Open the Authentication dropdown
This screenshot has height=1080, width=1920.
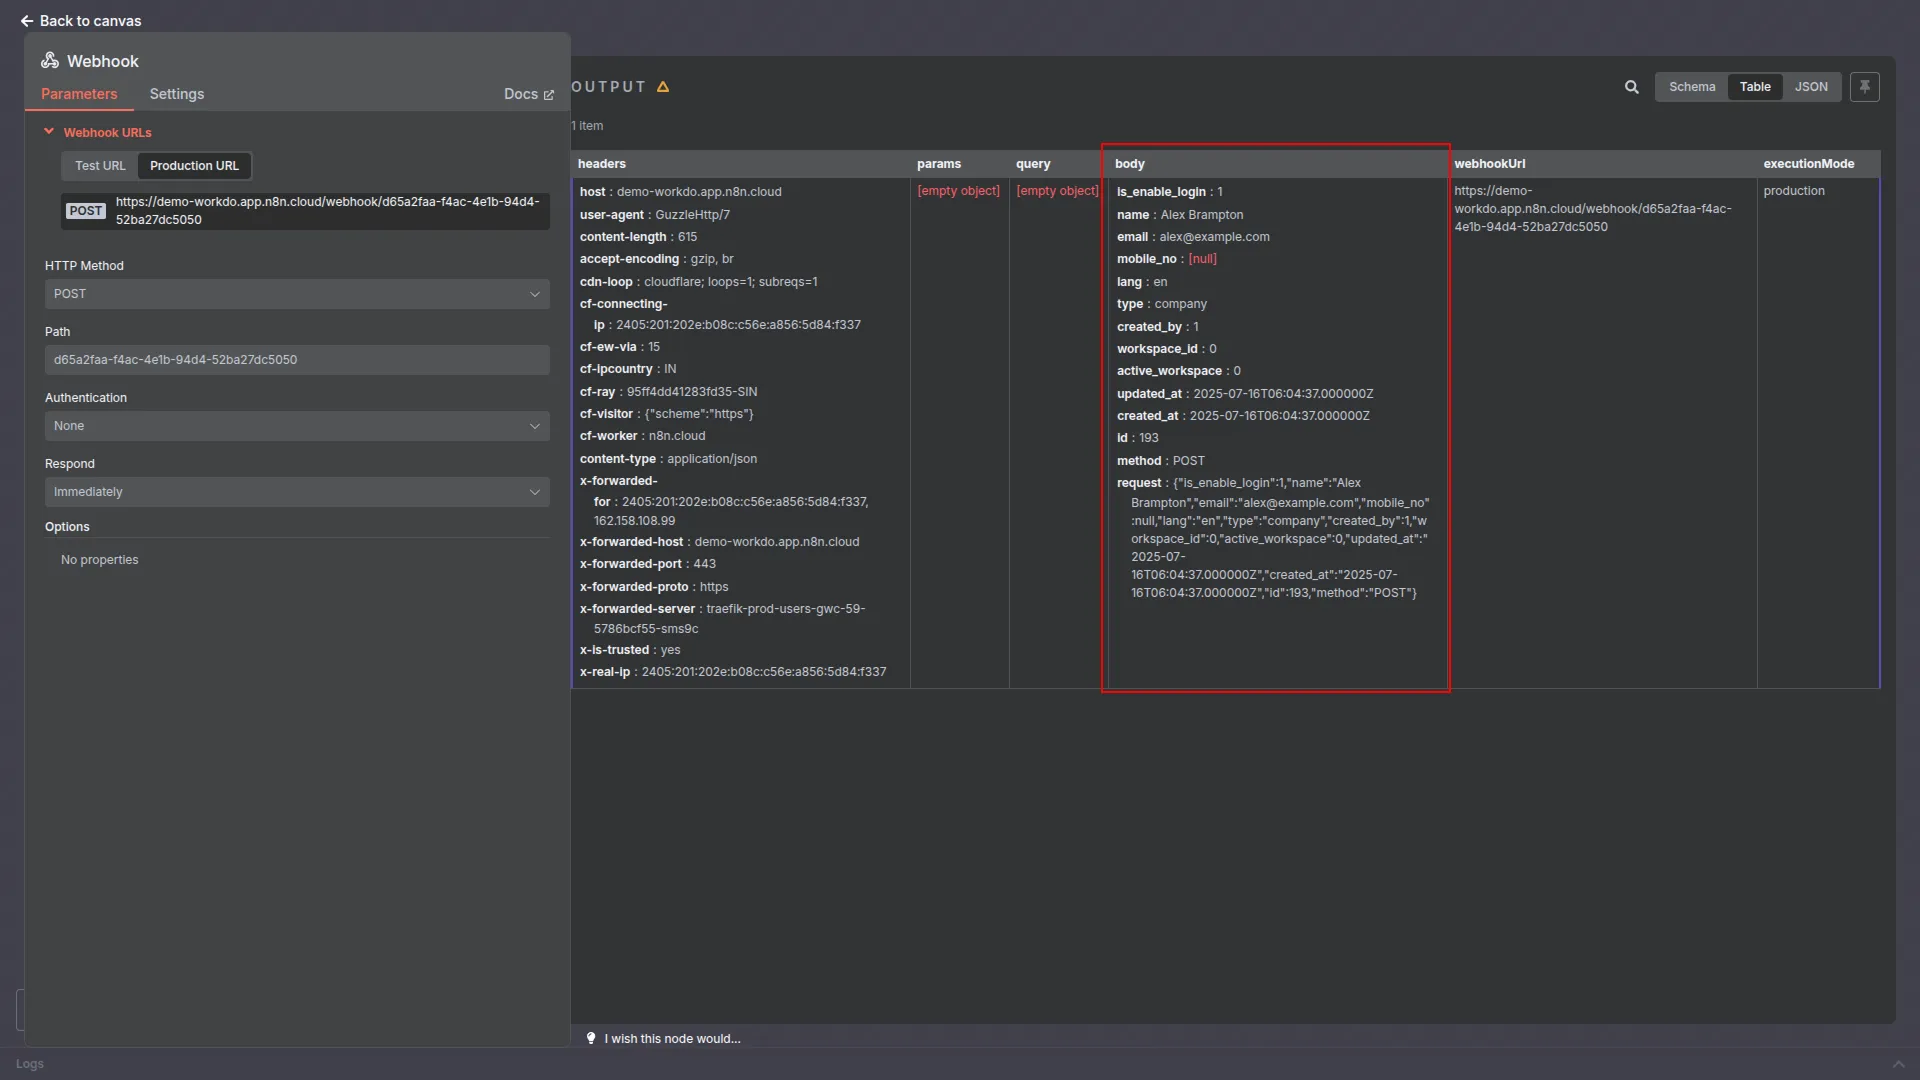[x=297, y=426]
